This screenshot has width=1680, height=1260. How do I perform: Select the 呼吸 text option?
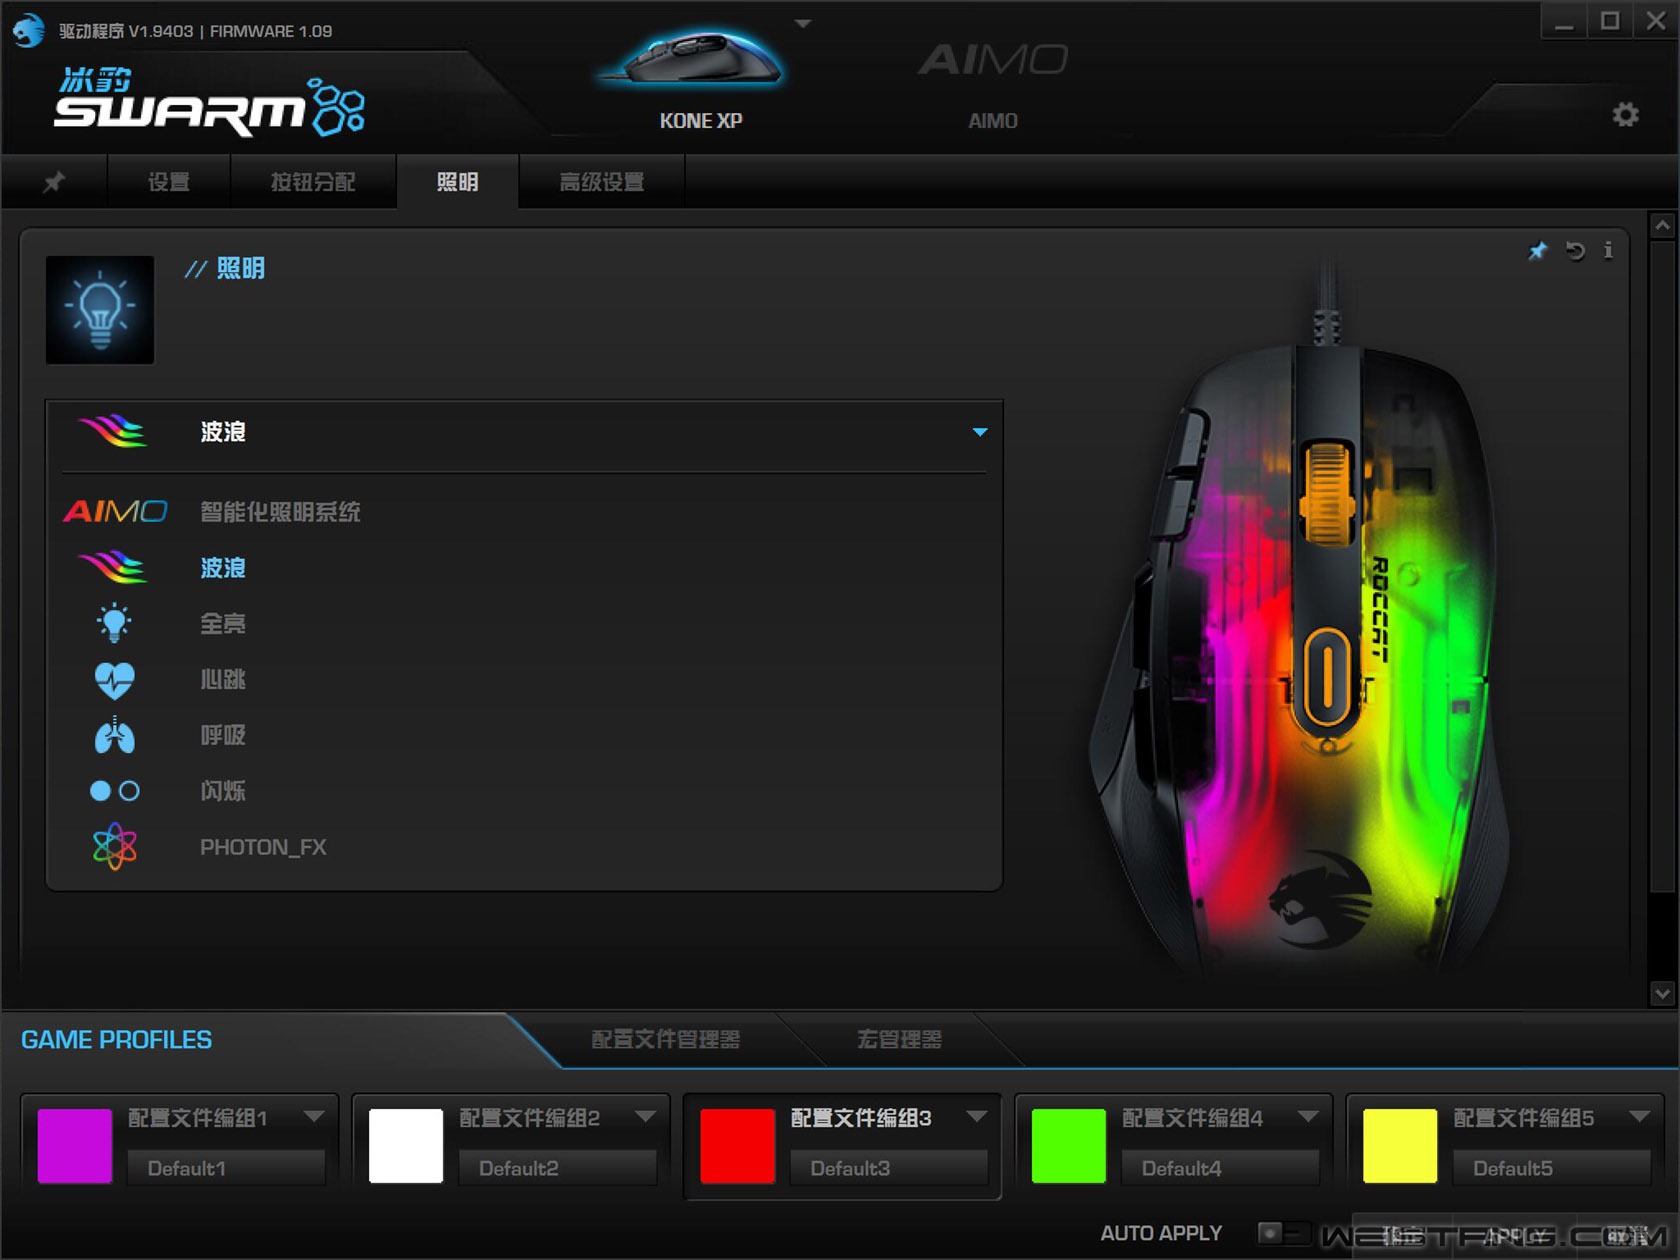point(223,736)
